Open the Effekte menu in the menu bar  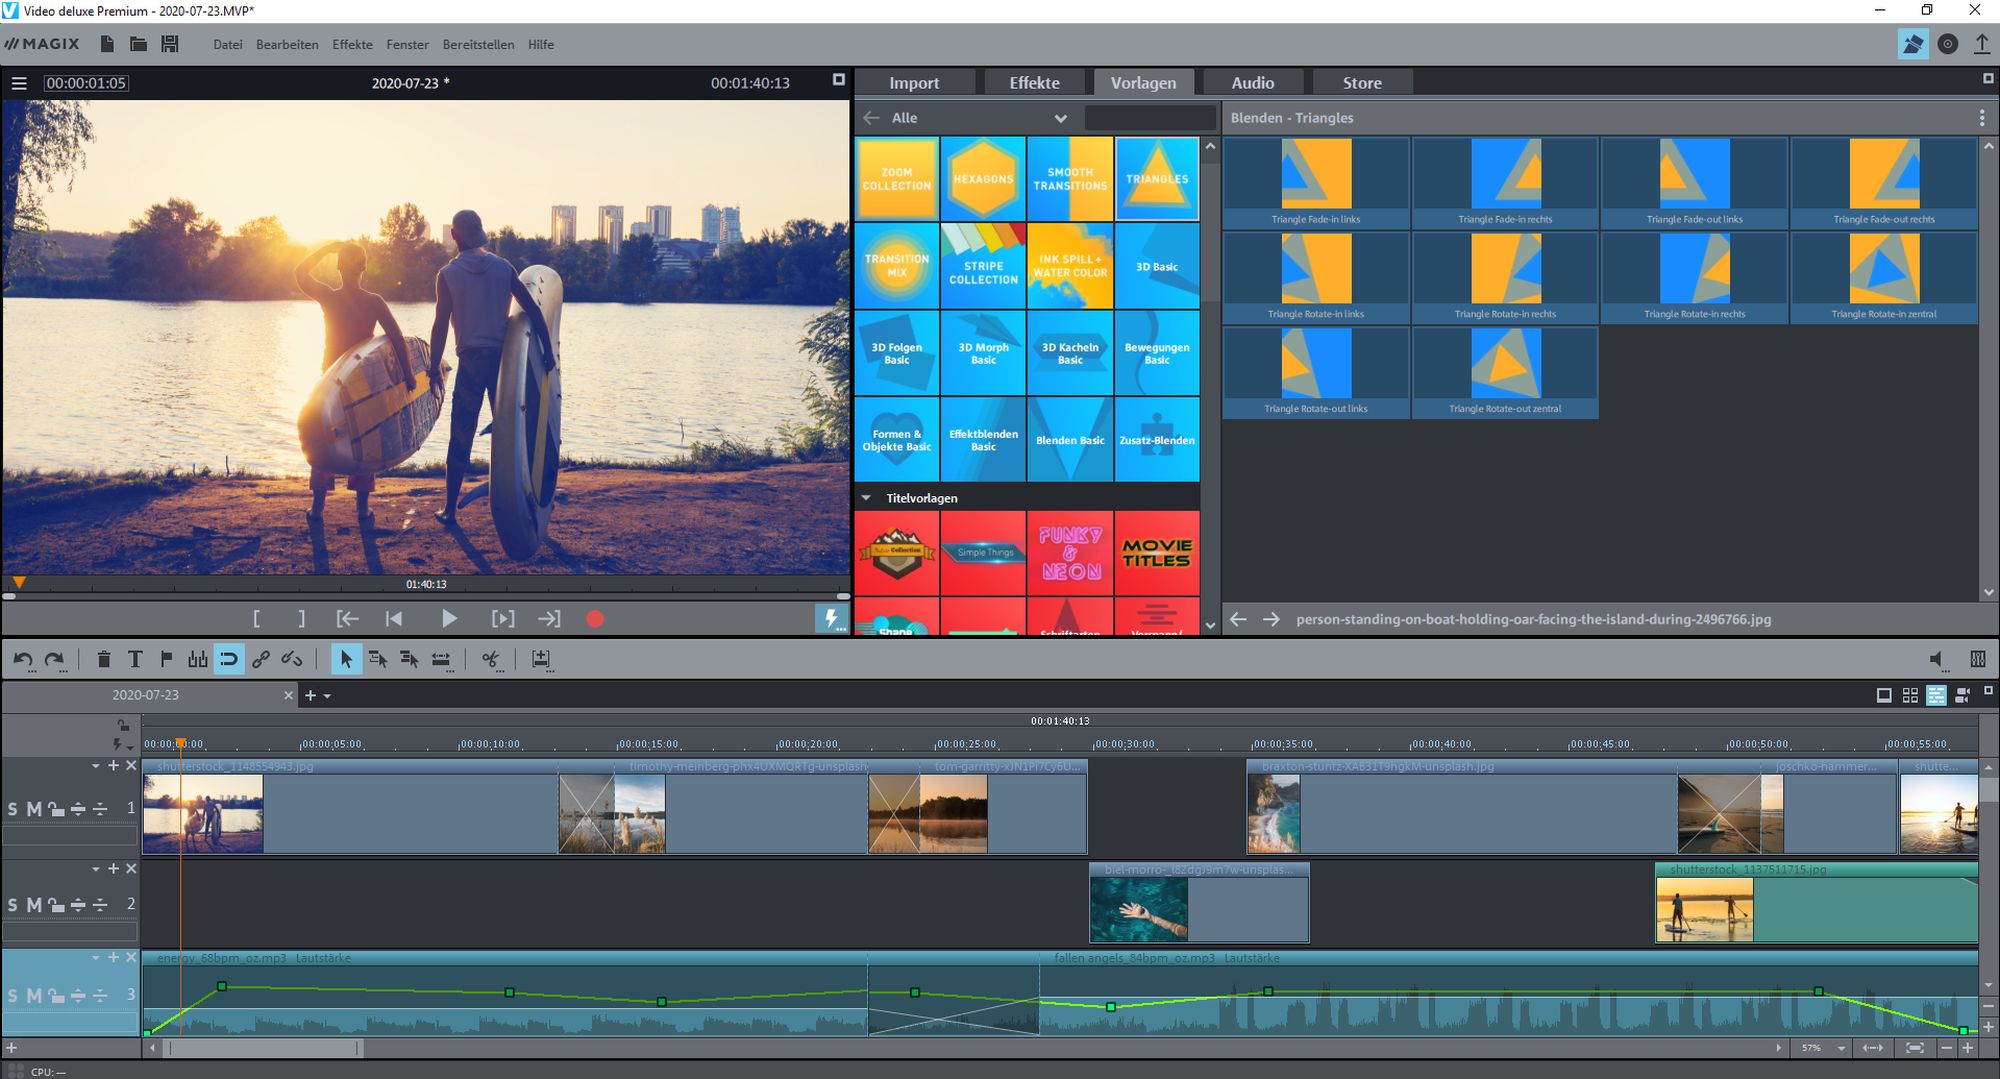point(352,44)
